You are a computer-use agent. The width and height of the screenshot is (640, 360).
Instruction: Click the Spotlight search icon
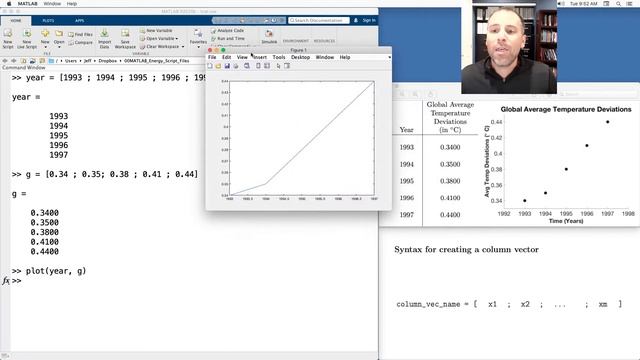click(618, 3)
